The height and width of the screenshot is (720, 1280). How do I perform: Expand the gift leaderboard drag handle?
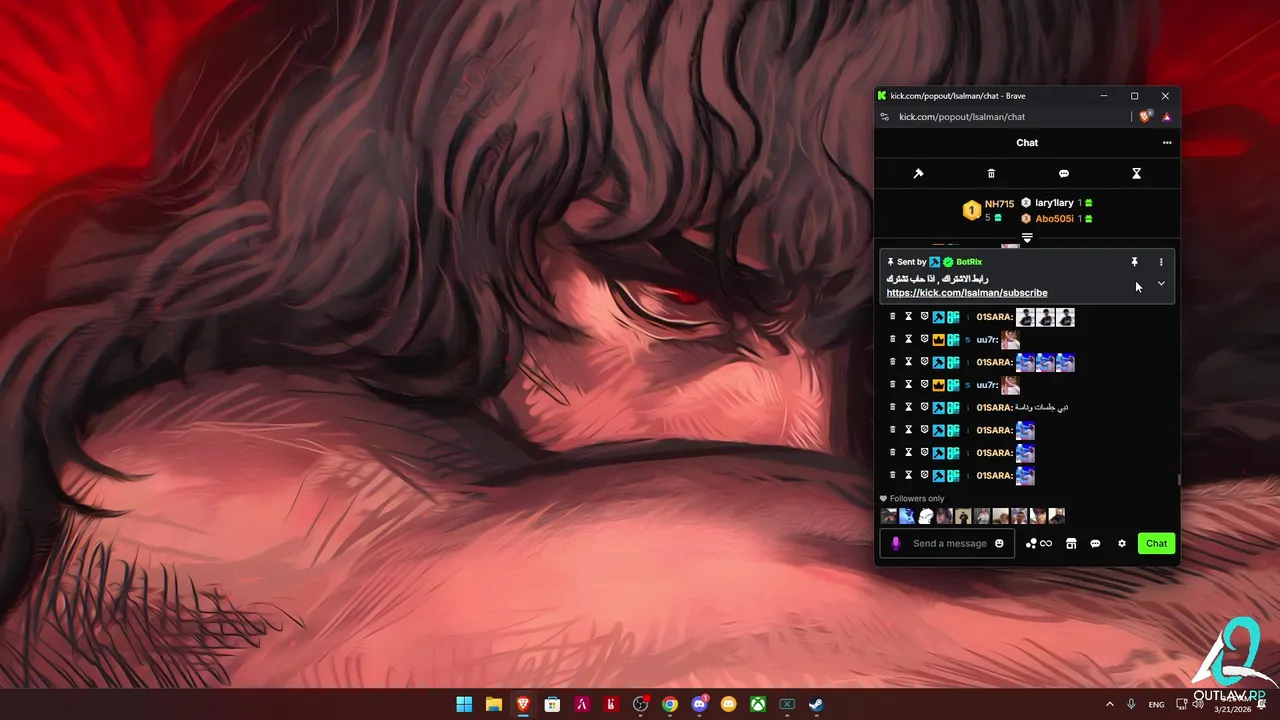point(1027,238)
